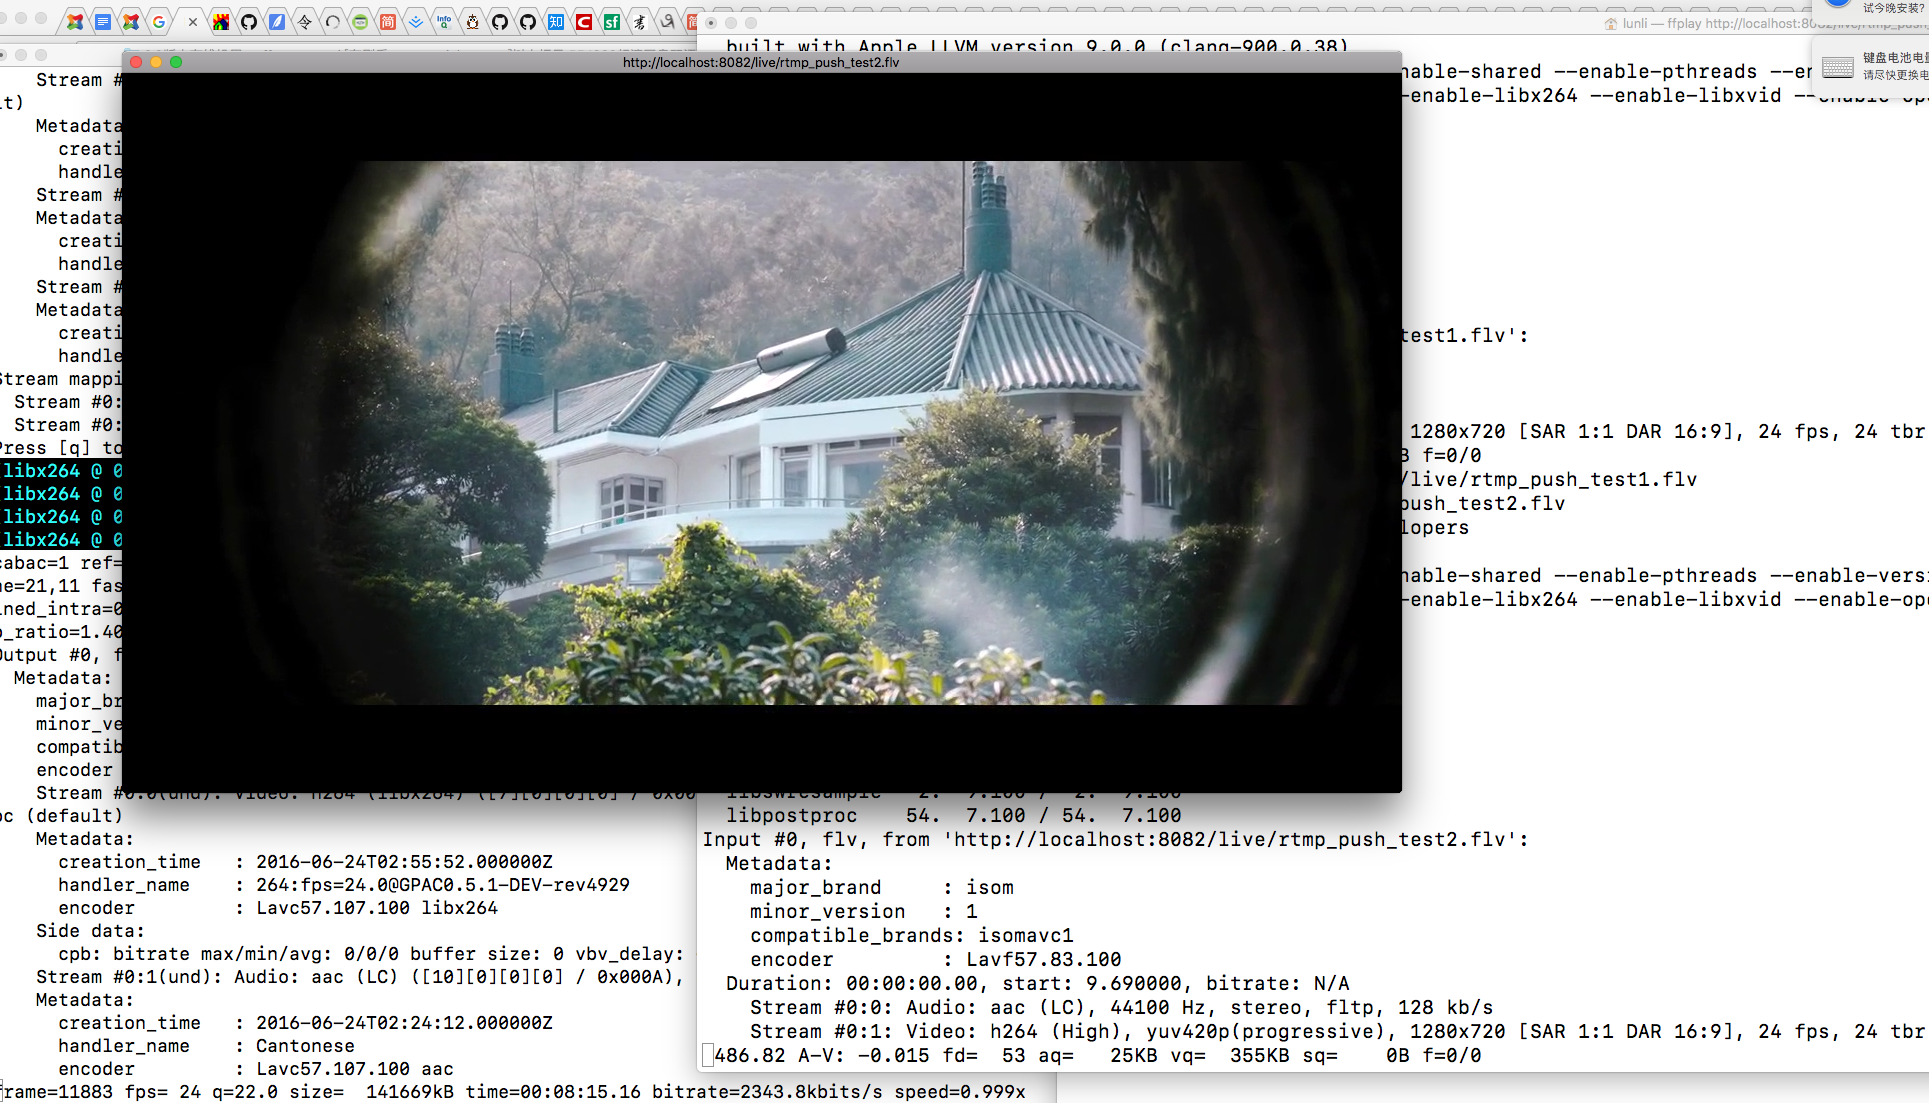
Task: Select 'major_brand : isom' in the ffplay terminal
Action: [x=882, y=888]
